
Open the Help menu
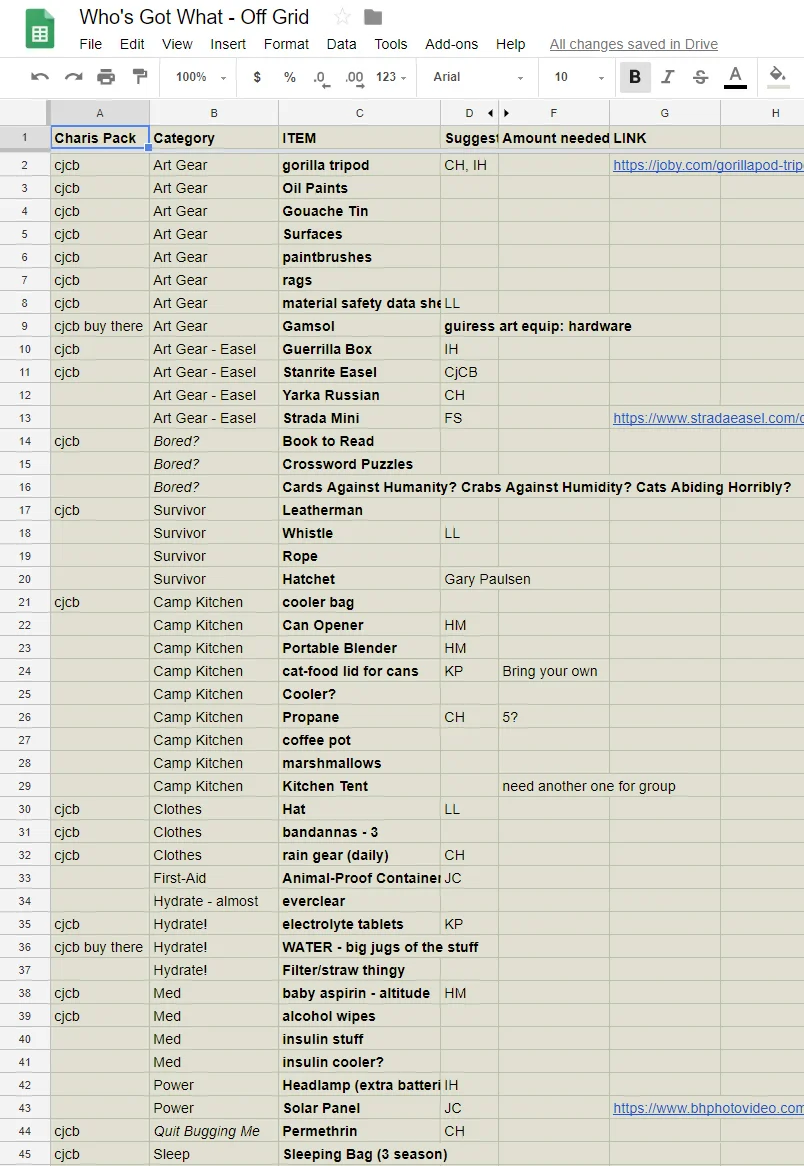pyautogui.click(x=510, y=44)
